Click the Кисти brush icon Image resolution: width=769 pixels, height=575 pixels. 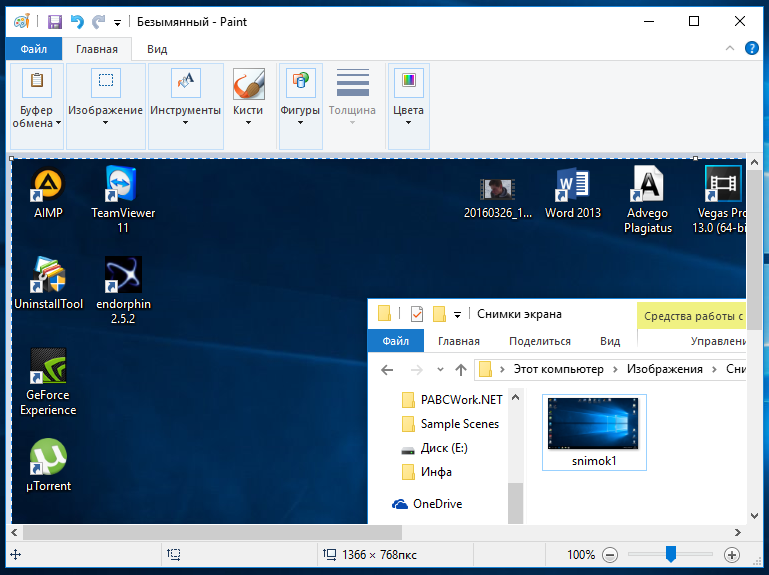point(248,84)
